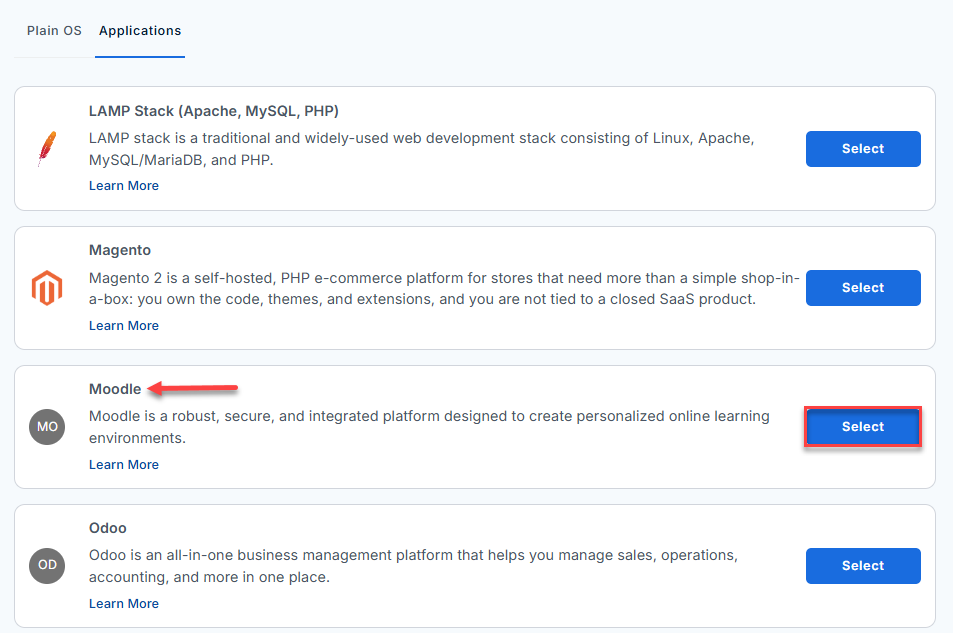This screenshot has width=953, height=633.
Task: Click the MO avatar icon for Moodle
Action: [47, 427]
